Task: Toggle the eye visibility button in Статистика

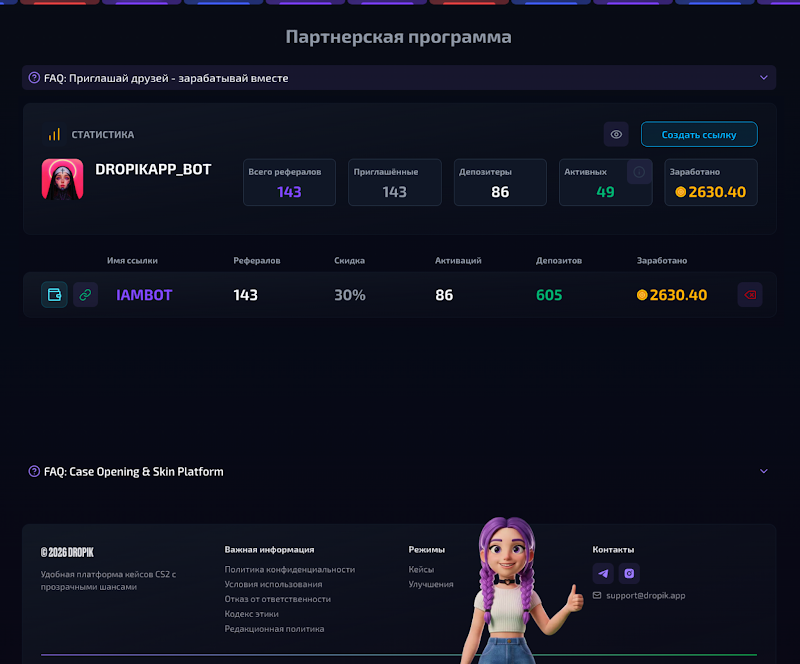Action: (616, 134)
